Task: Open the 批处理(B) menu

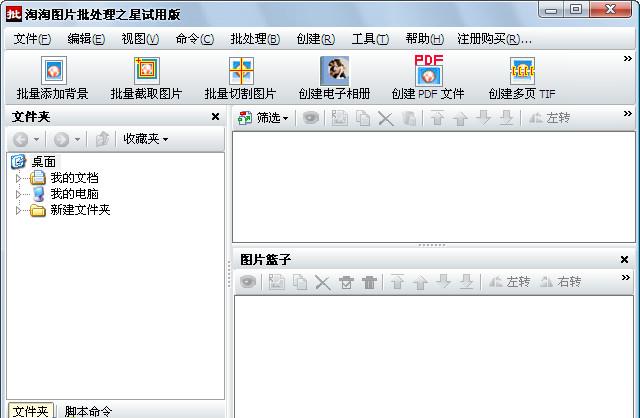Action: [x=254, y=39]
